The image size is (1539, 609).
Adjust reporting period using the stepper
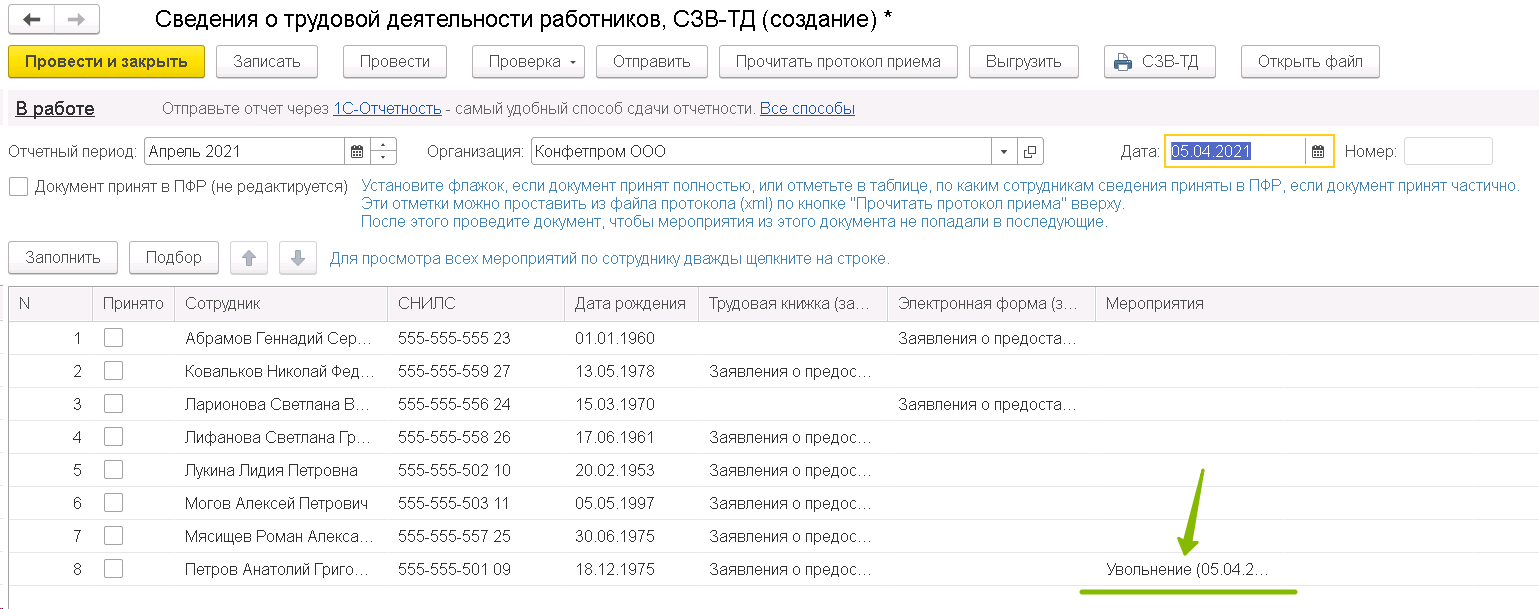pyautogui.click(x=384, y=152)
